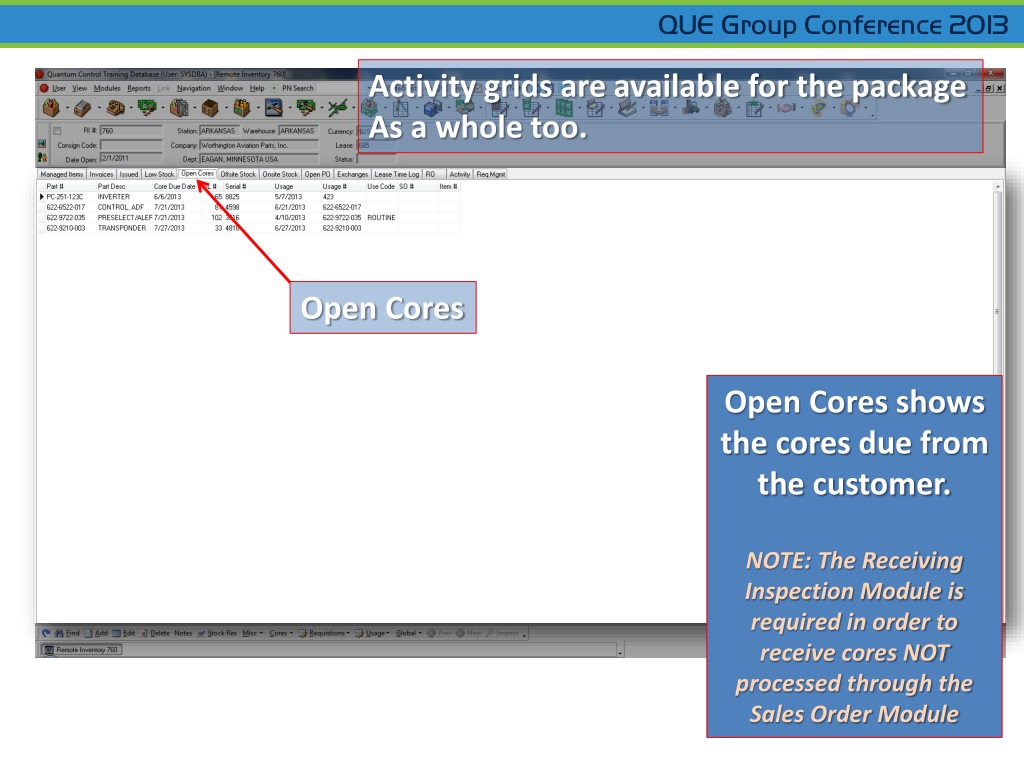Switch to the Invoices tab

pyautogui.click(x=101, y=174)
